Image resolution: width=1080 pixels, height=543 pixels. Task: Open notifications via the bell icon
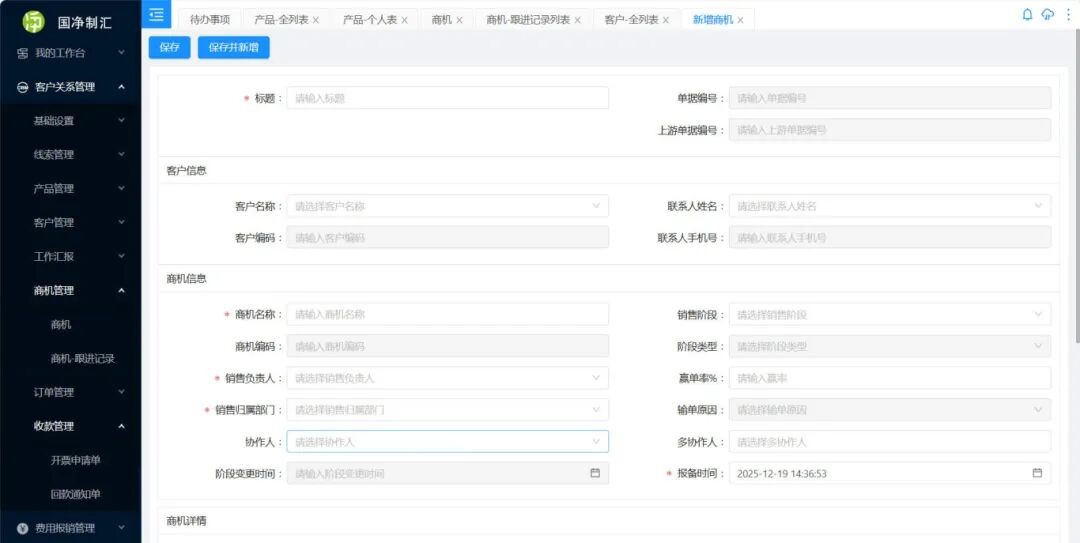tap(1027, 15)
